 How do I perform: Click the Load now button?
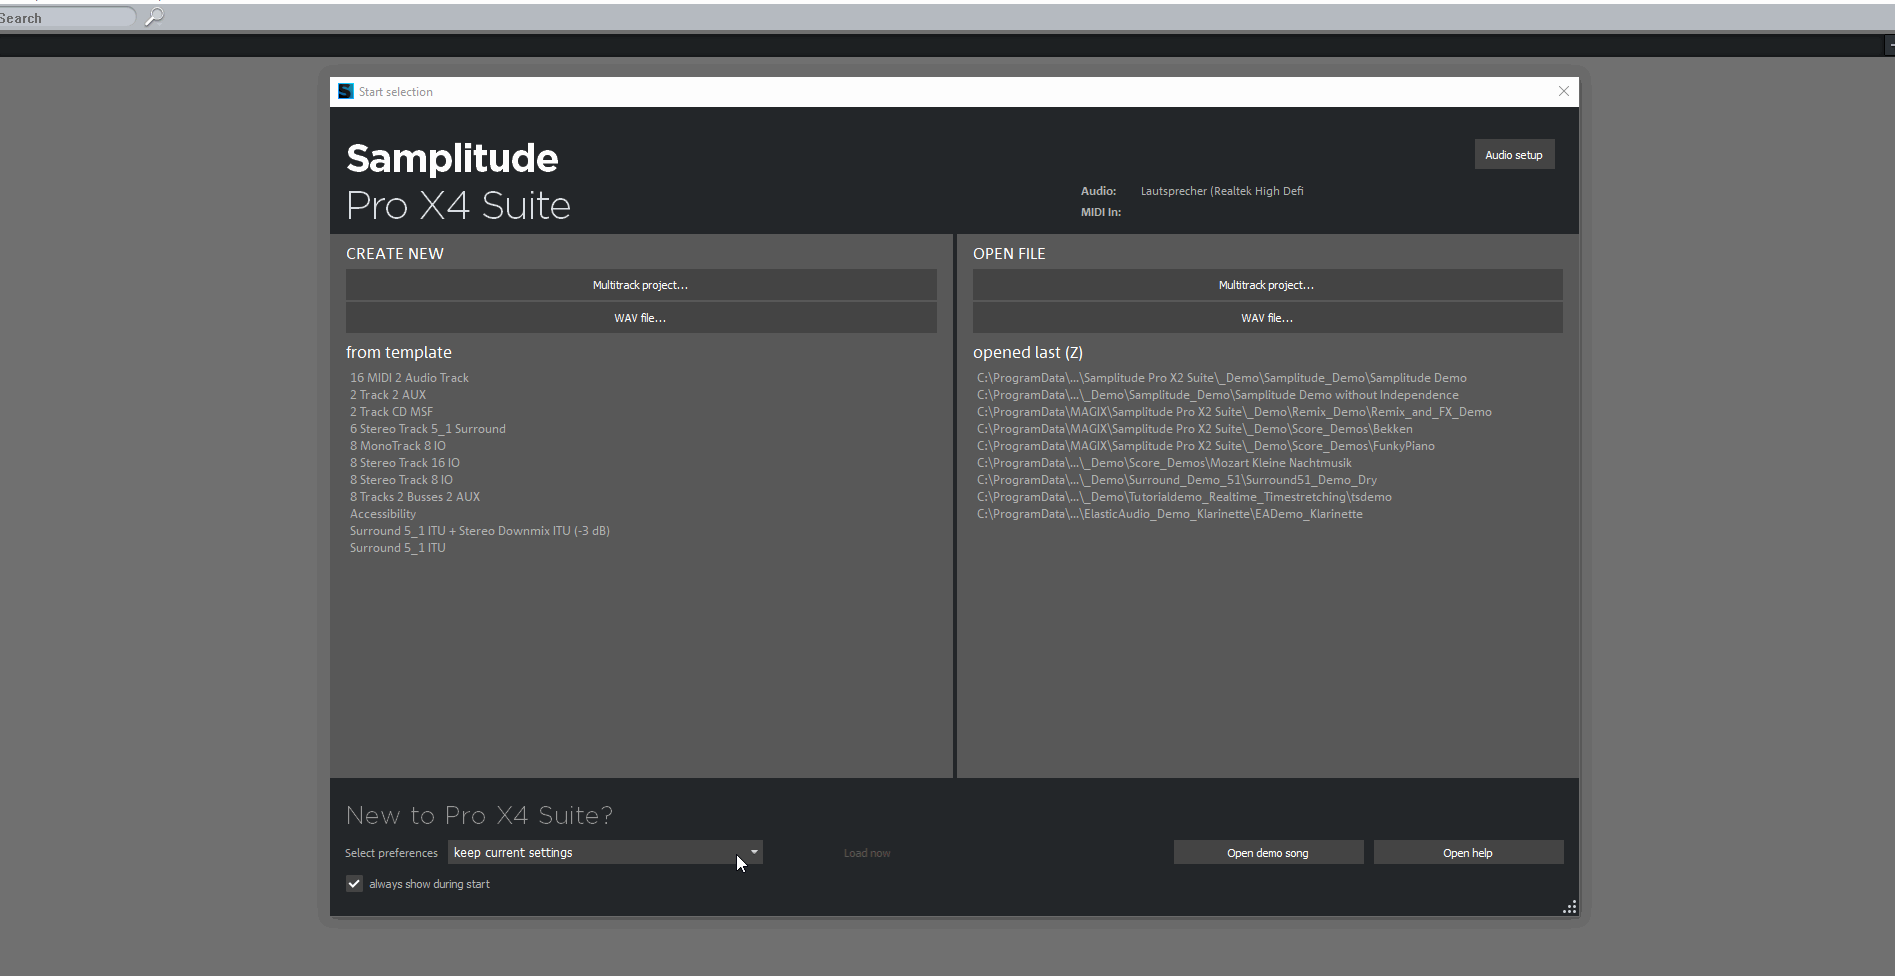click(x=867, y=853)
